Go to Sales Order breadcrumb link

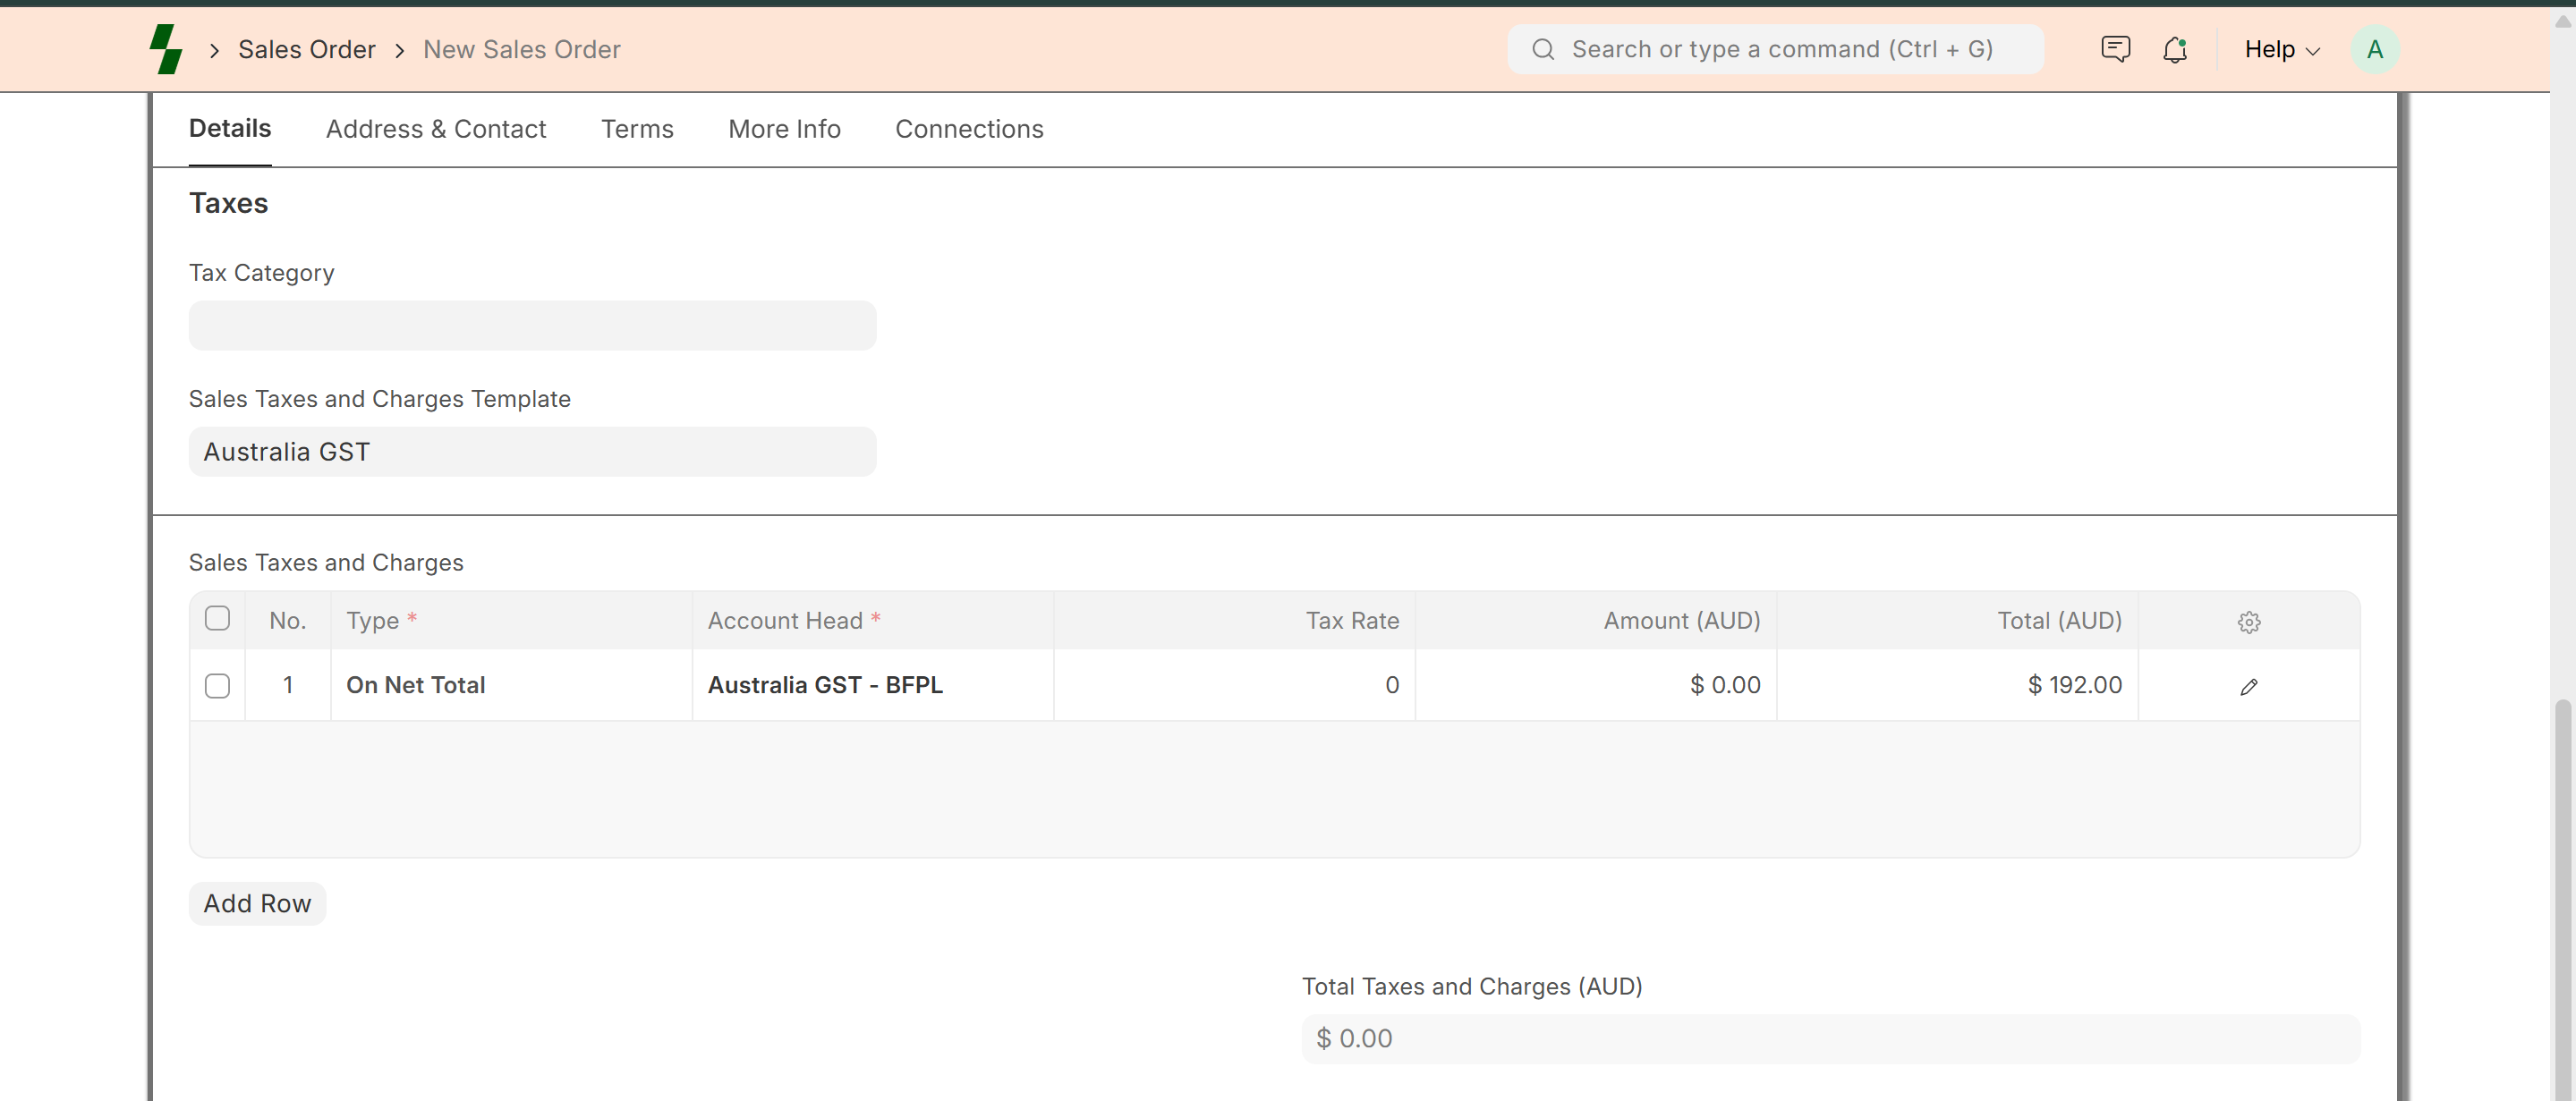point(306,49)
